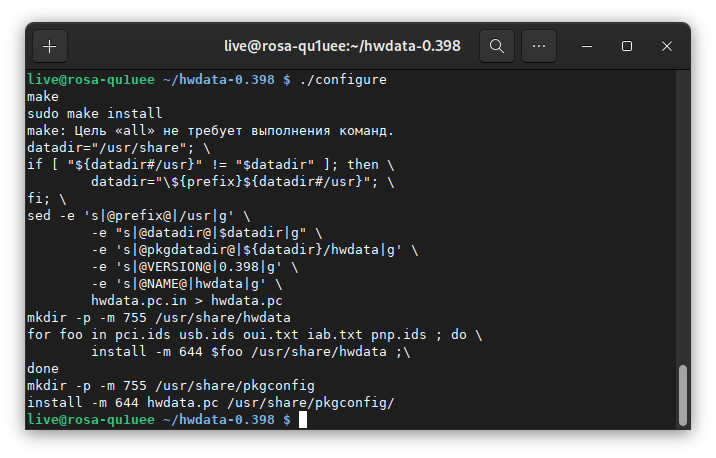Image resolution: width=716 pixels, height=458 pixels.
Task: Click the window title live@rosa-qu1uee:~/hwdata-0.398
Action: pos(341,46)
